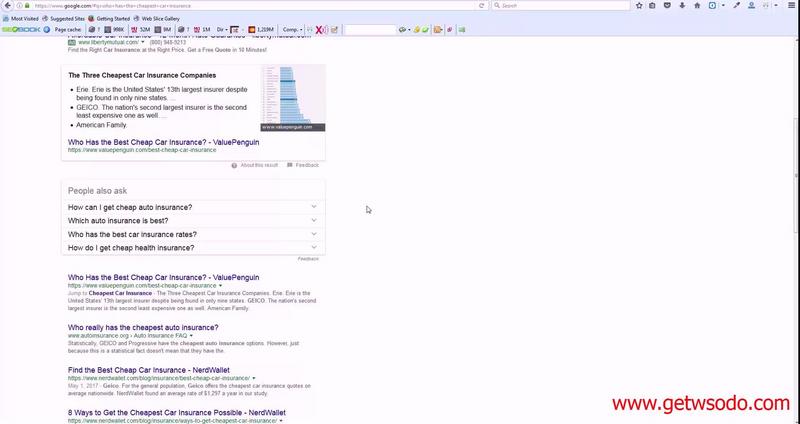800x424 pixels.
Task: Open the Firefox hamburger menu
Action: click(791, 6)
